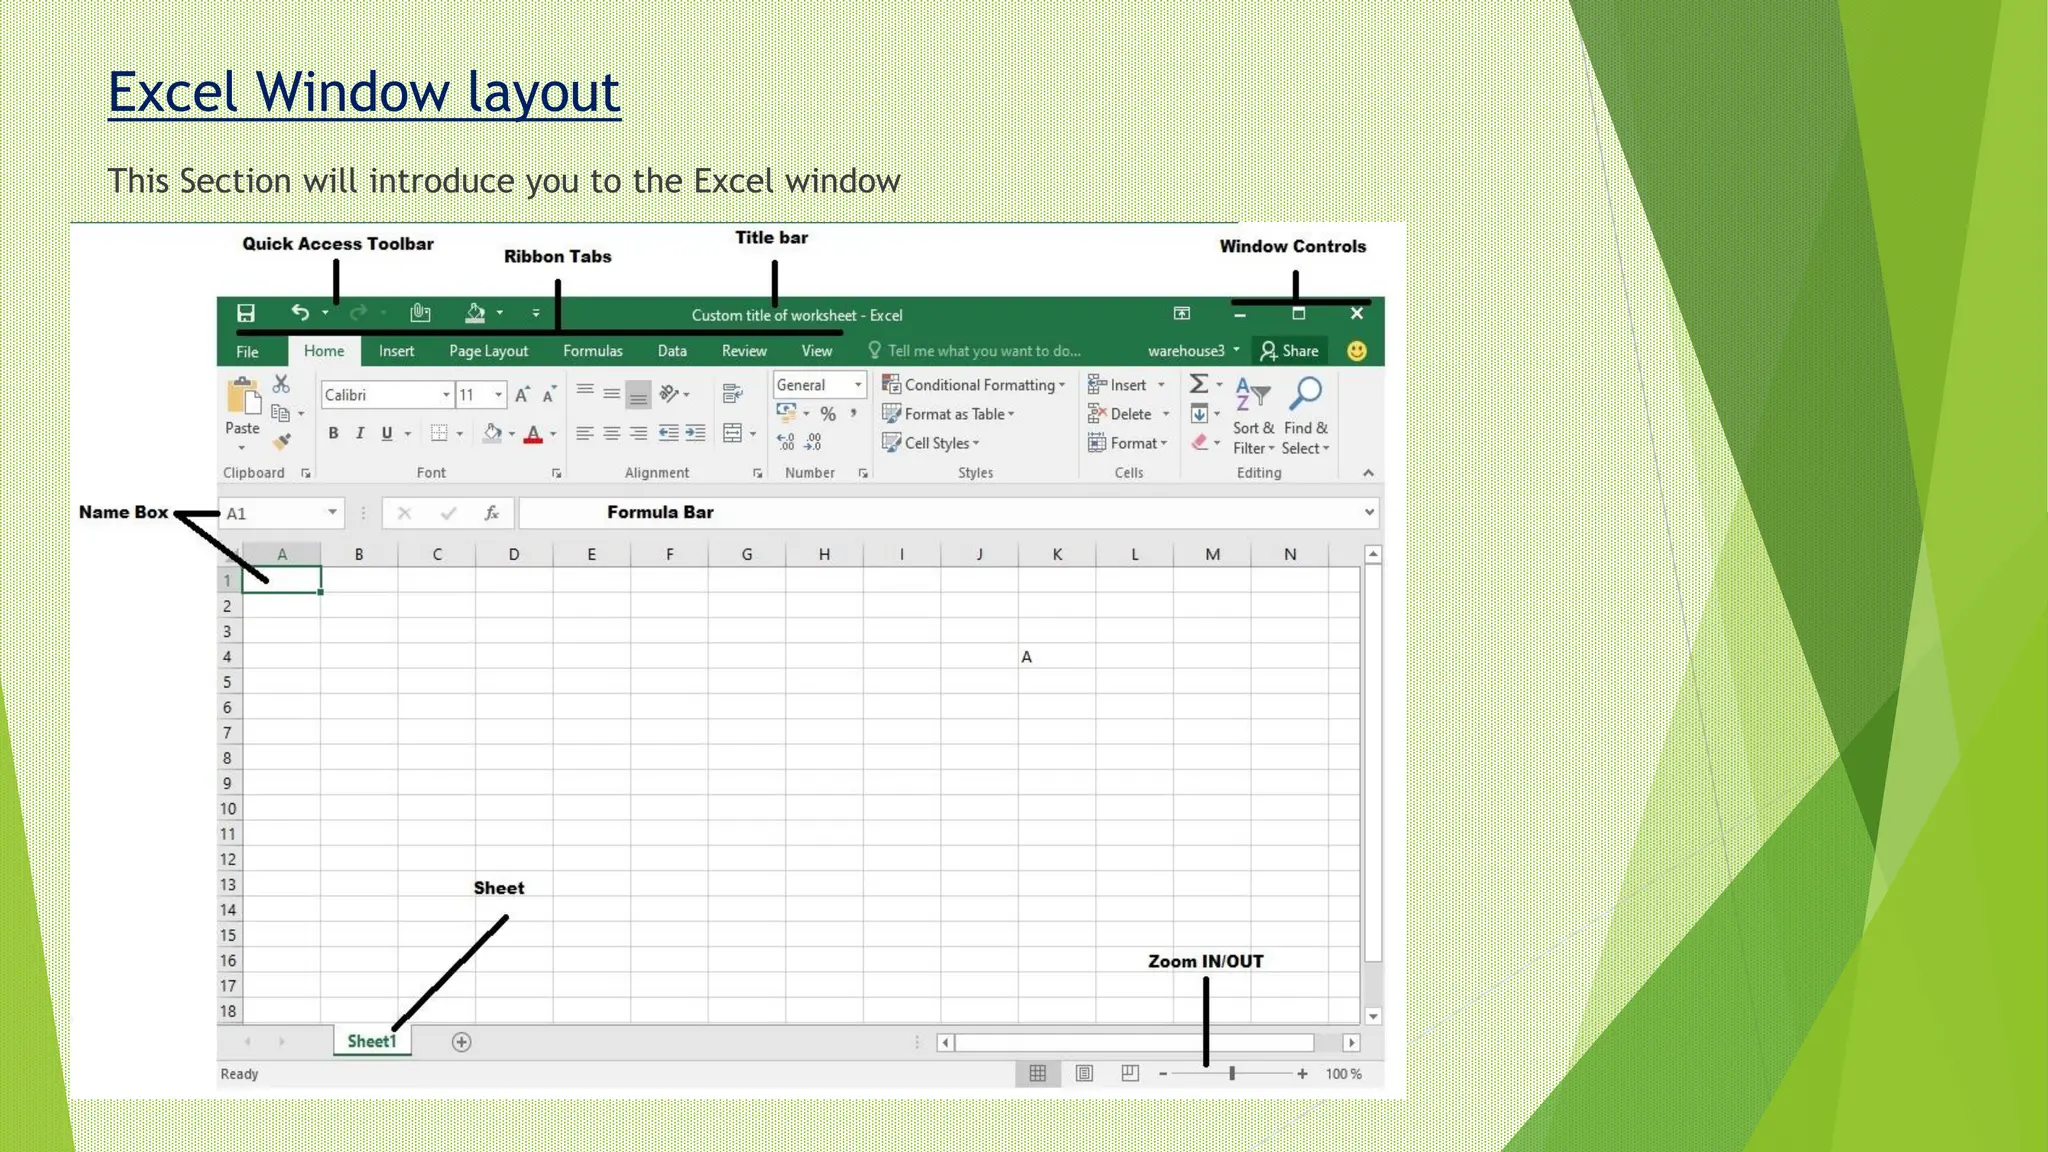The height and width of the screenshot is (1152, 2048).
Task: Toggle Middle Align button
Action: 611,393
